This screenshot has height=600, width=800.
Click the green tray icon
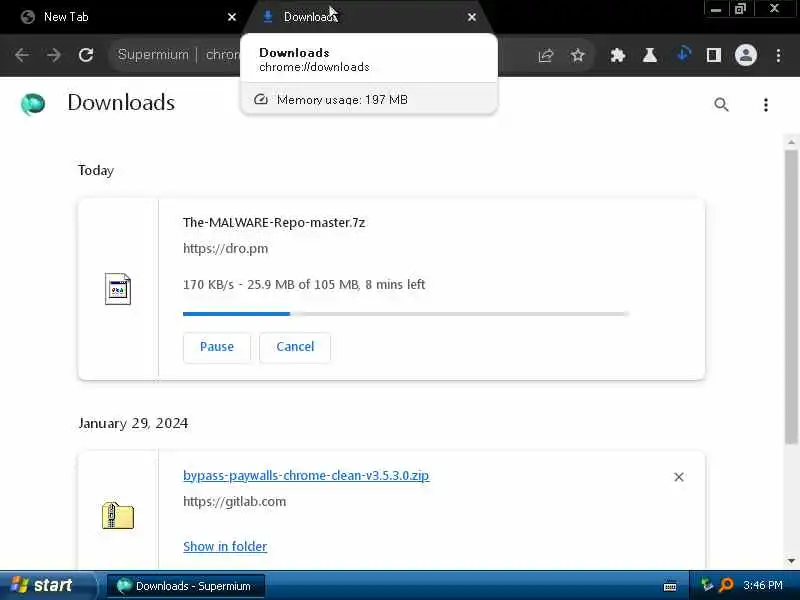[707, 585]
